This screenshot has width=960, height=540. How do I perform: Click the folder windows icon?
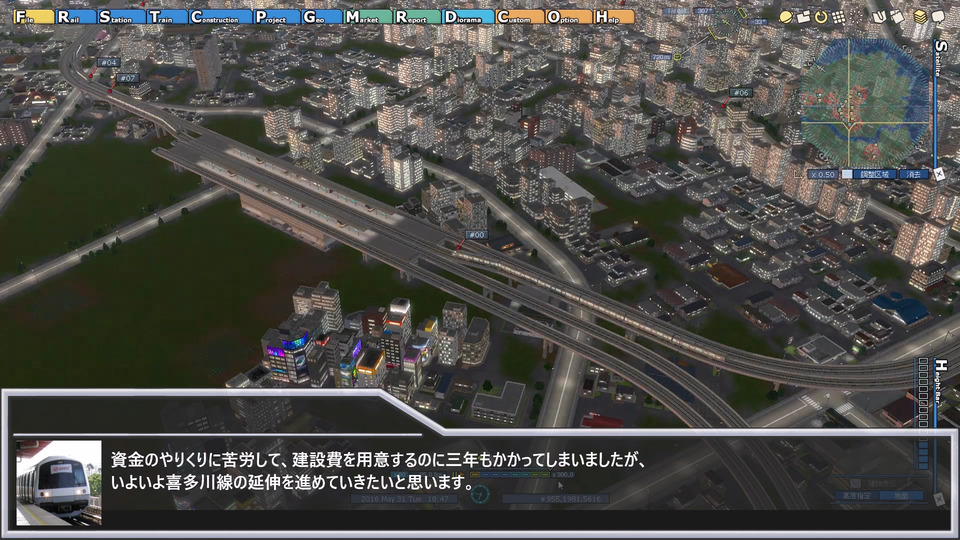pyautogui.click(x=803, y=18)
